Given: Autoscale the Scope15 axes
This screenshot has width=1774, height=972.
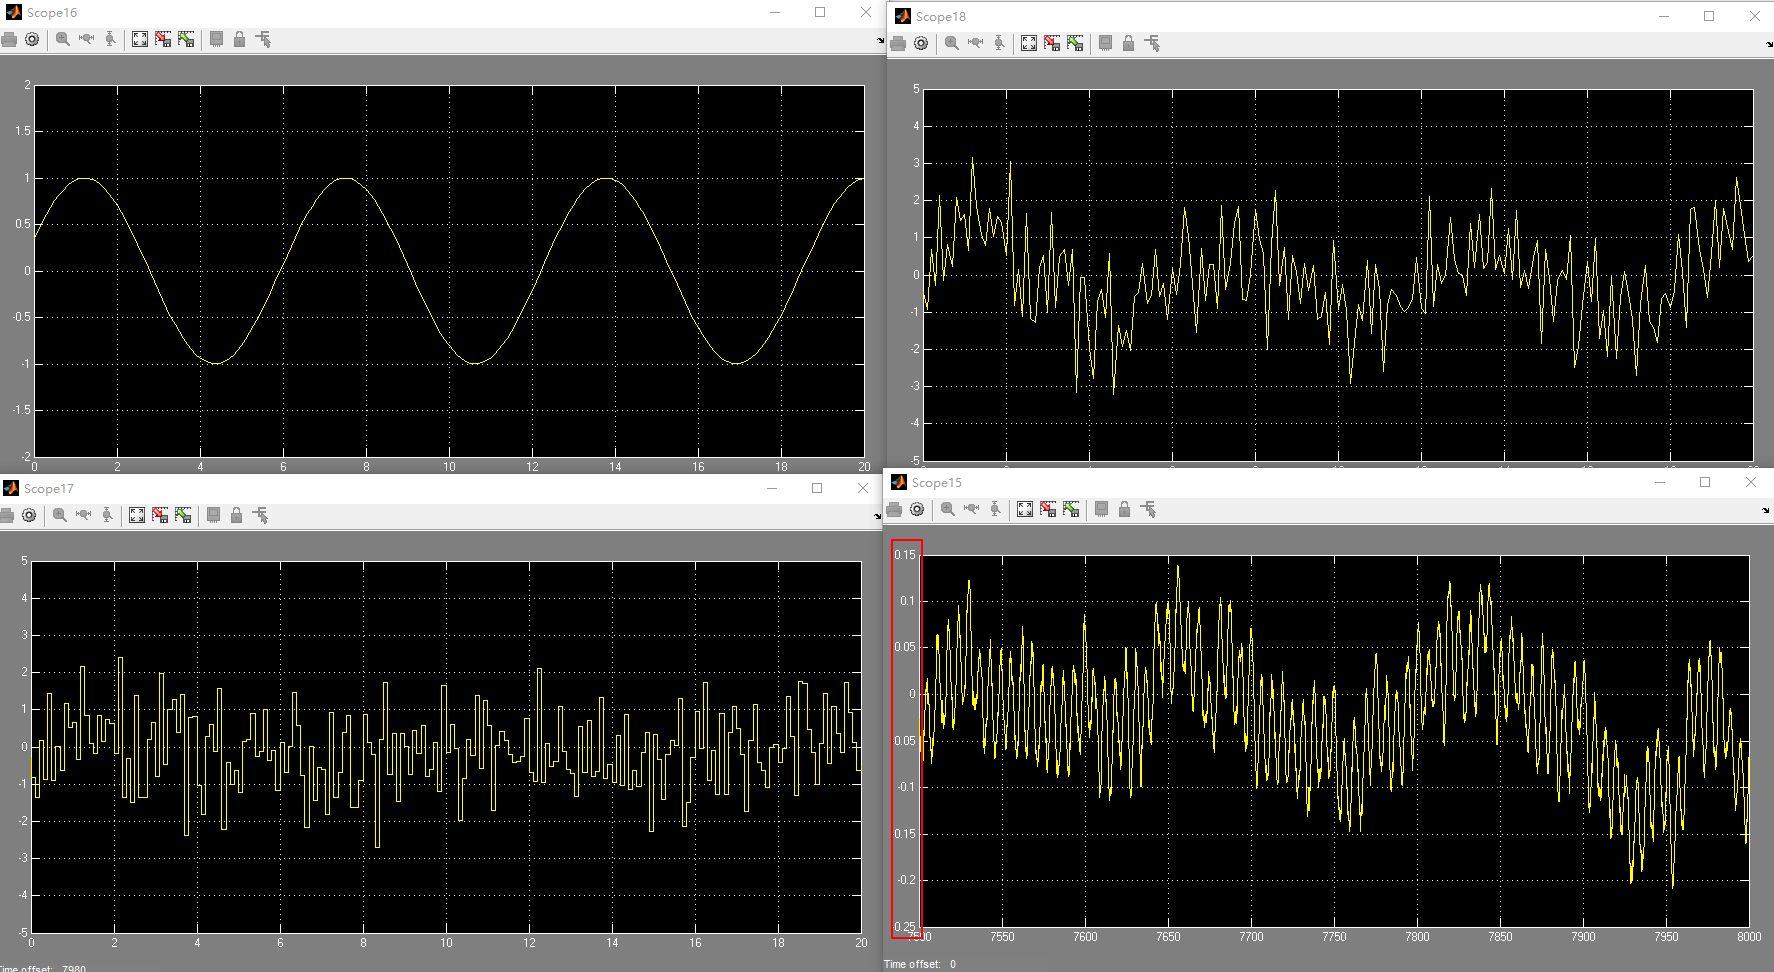Looking at the screenshot, I should [x=1025, y=509].
